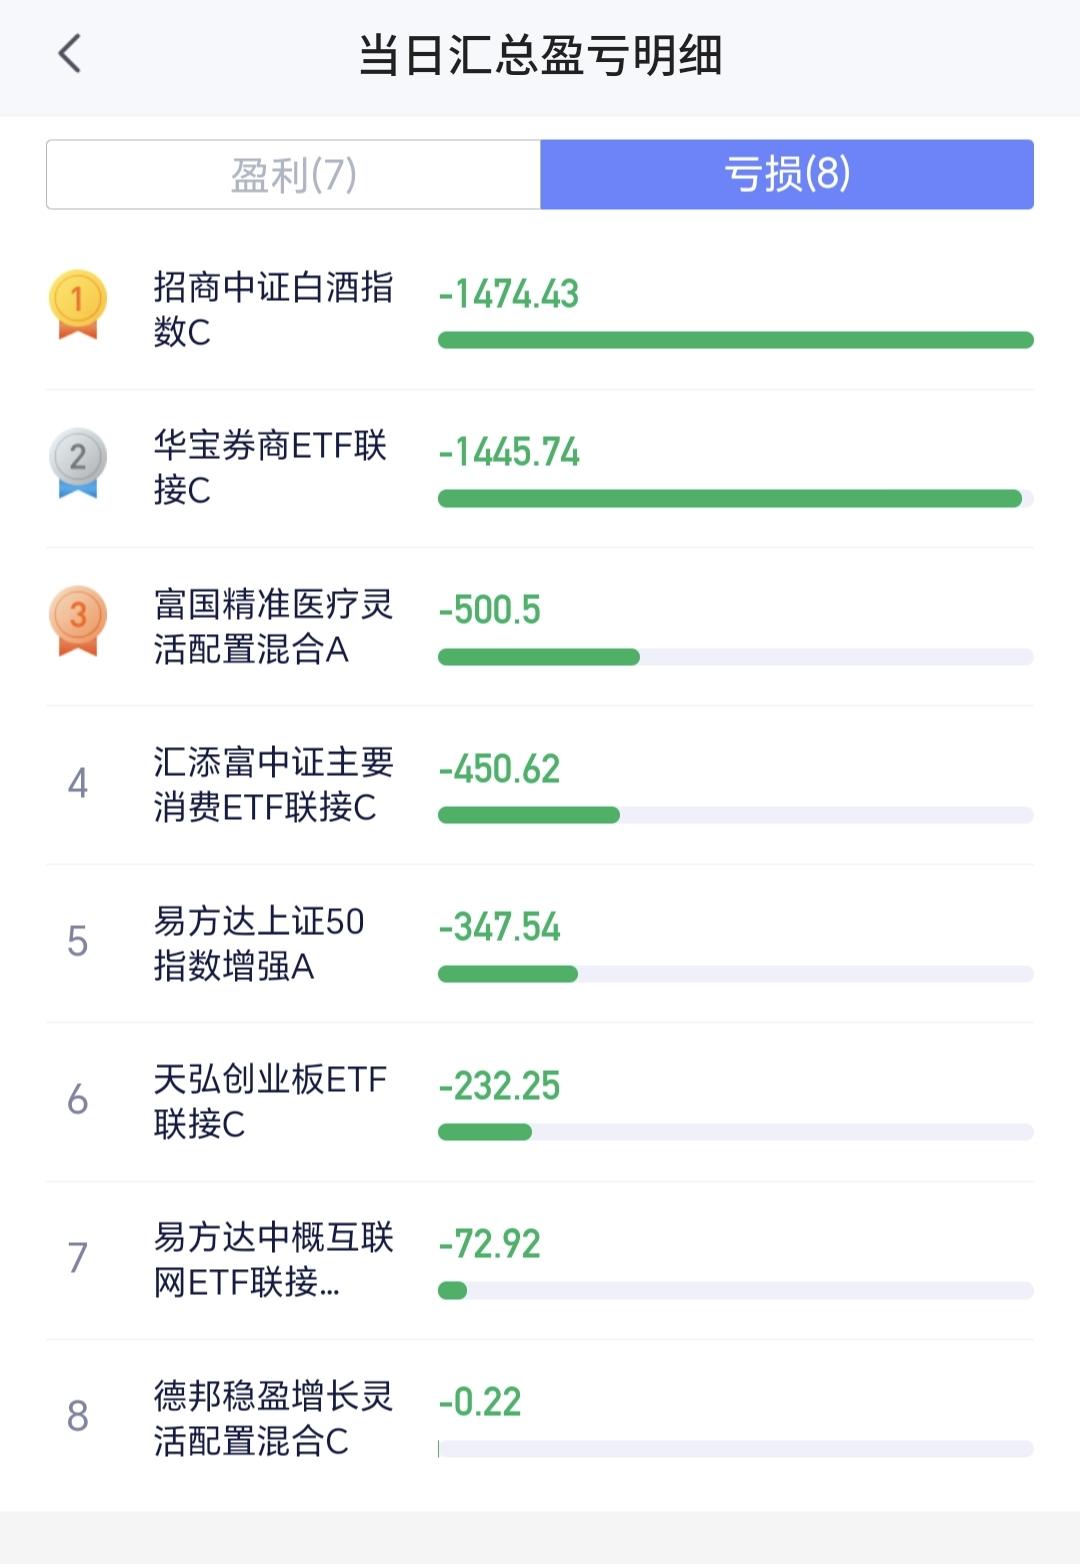This screenshot has width=1080, height=1564.
Task: Tap the back arrow icon
Action: click(x=69, y=54)
